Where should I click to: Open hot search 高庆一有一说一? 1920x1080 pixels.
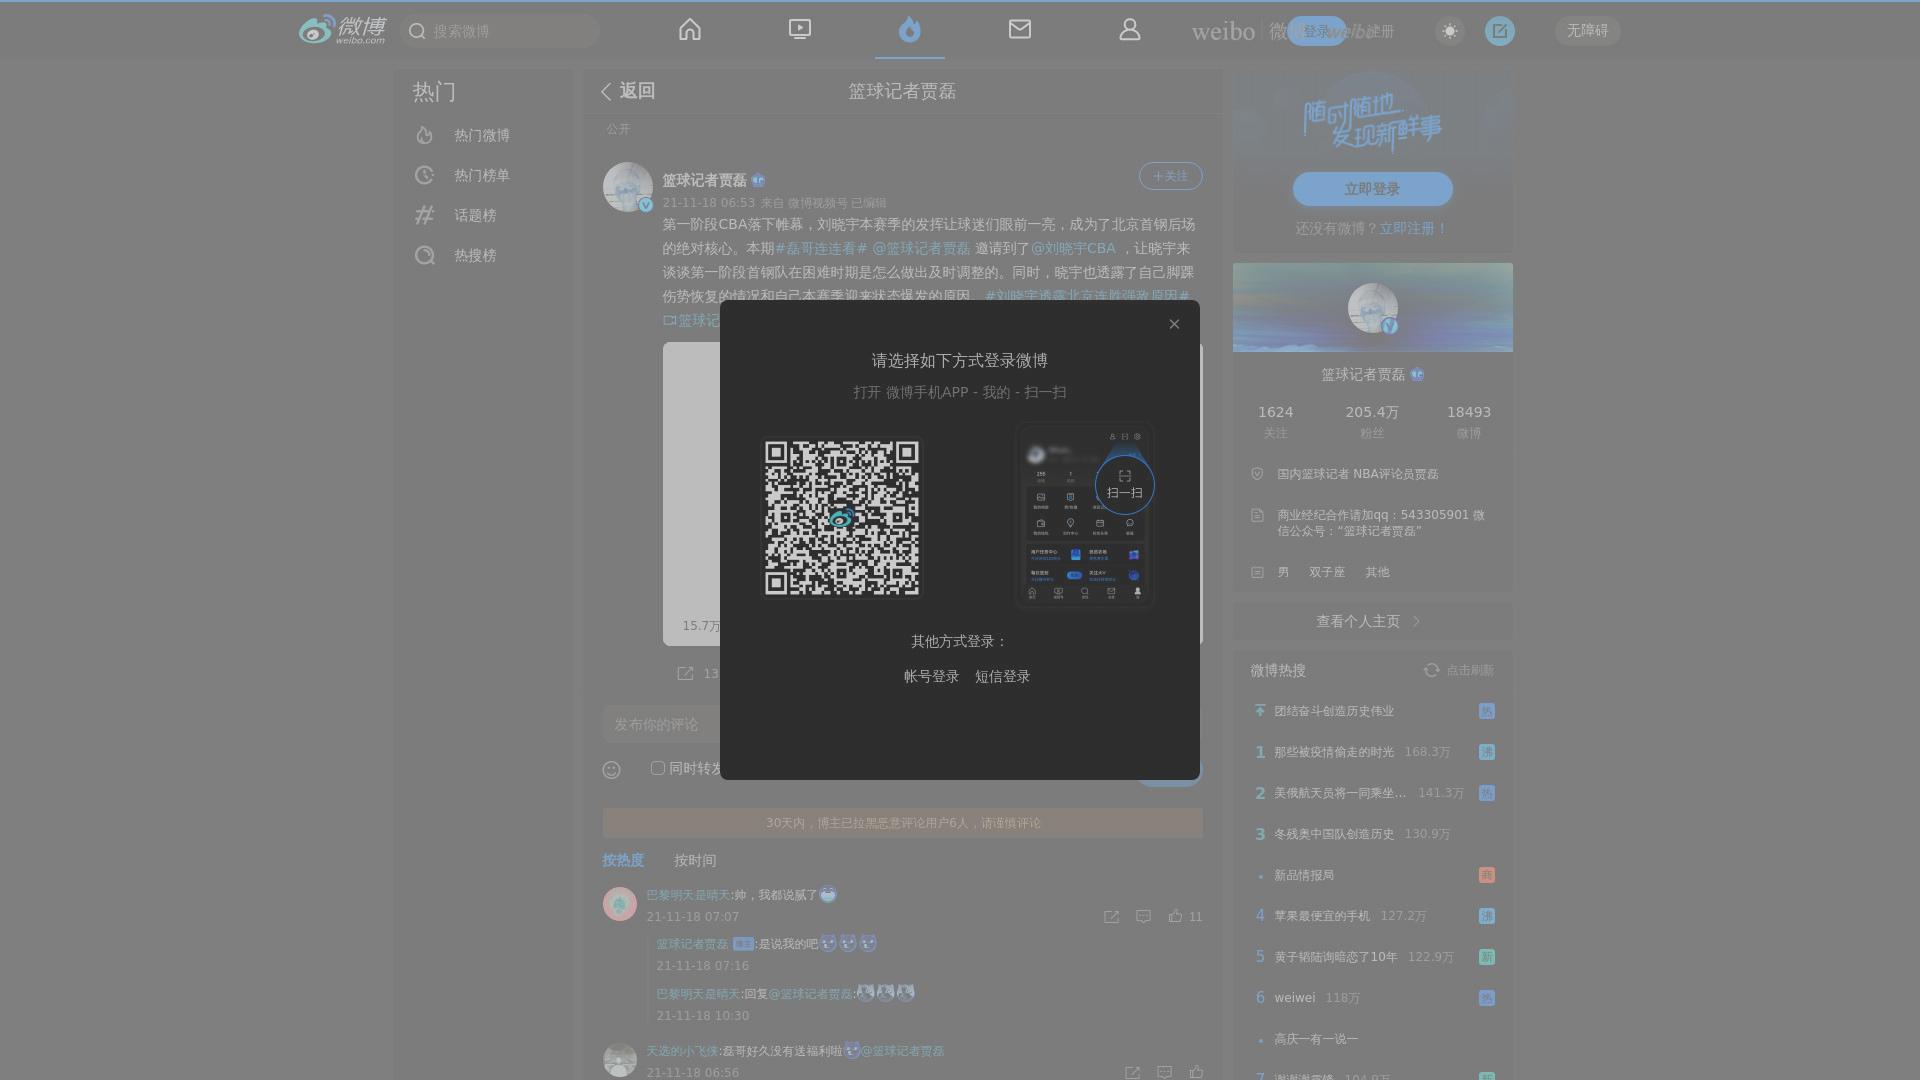coord(1316,1039)
